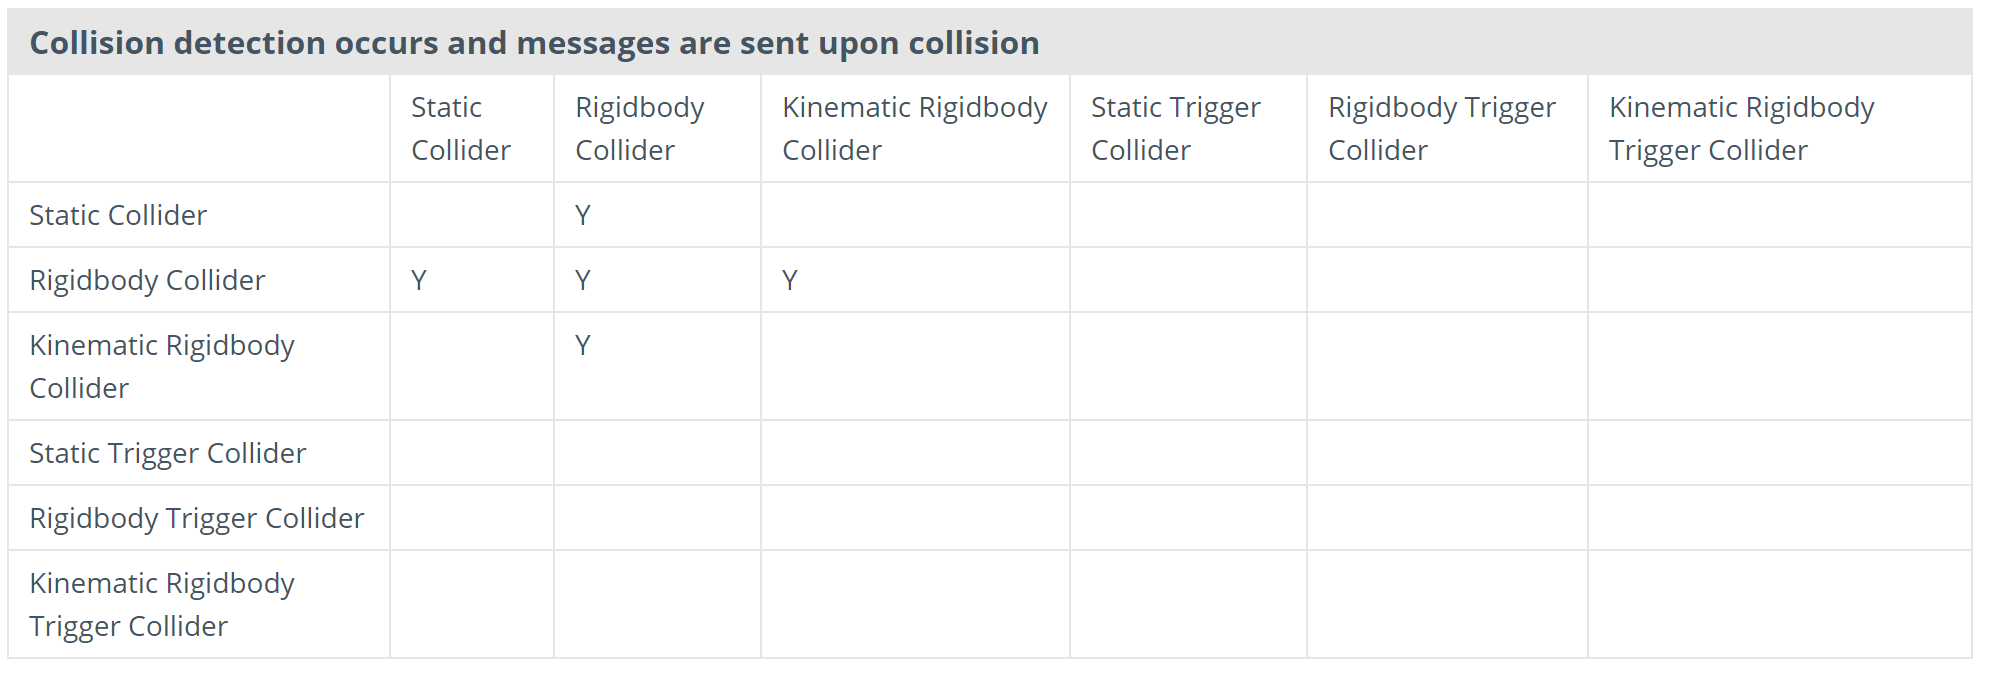Click the Kinematic Rigidbody Collider column header
The image size is (1989, 677).
[x=914, y=128]
